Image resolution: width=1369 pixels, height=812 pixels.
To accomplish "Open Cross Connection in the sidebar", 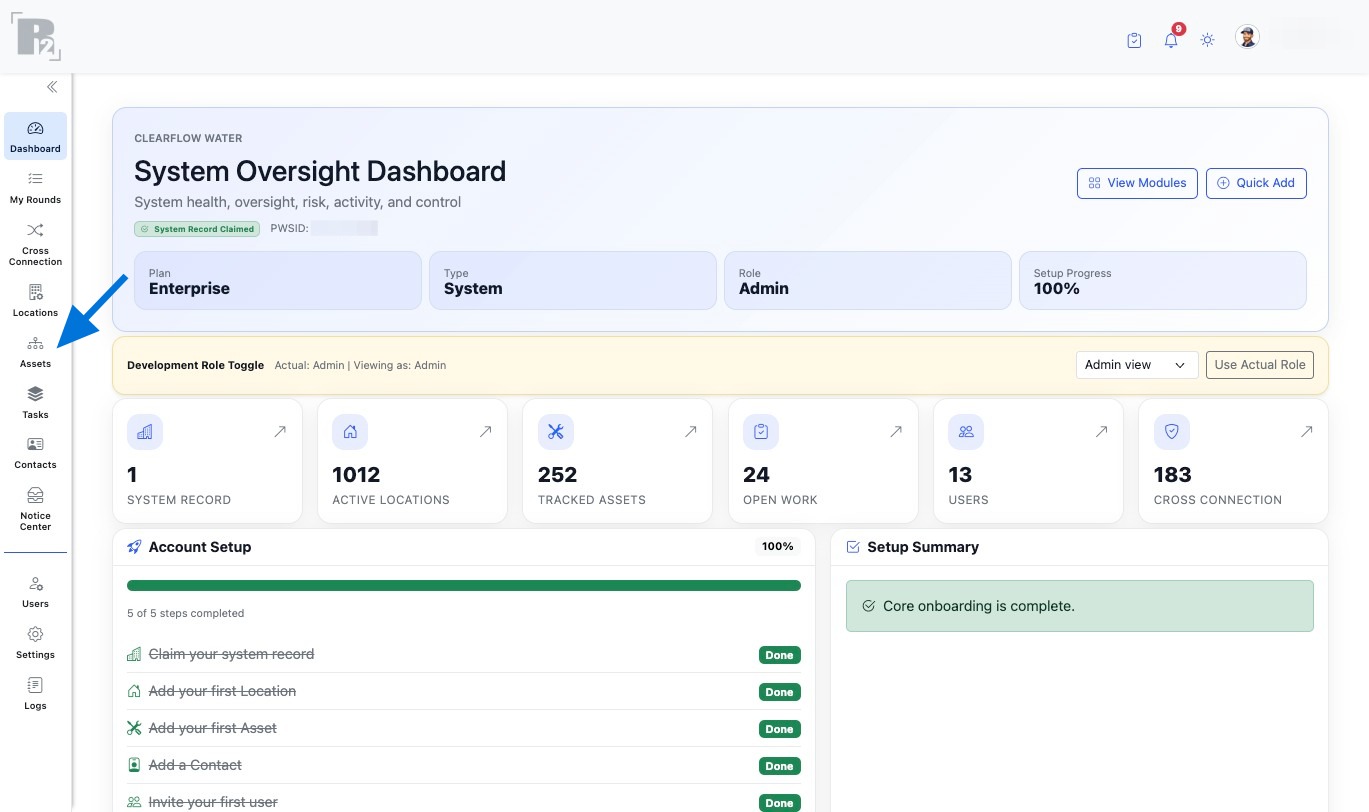I will click(x=35, y=244).
